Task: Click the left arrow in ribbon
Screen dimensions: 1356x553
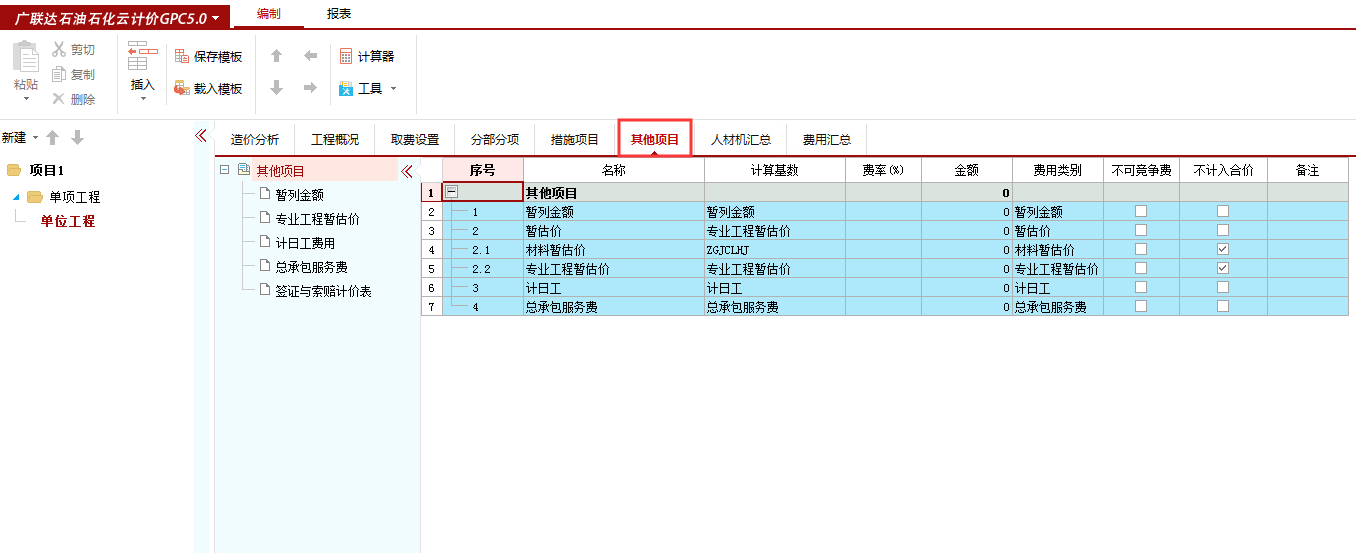Action: point(310,56)
